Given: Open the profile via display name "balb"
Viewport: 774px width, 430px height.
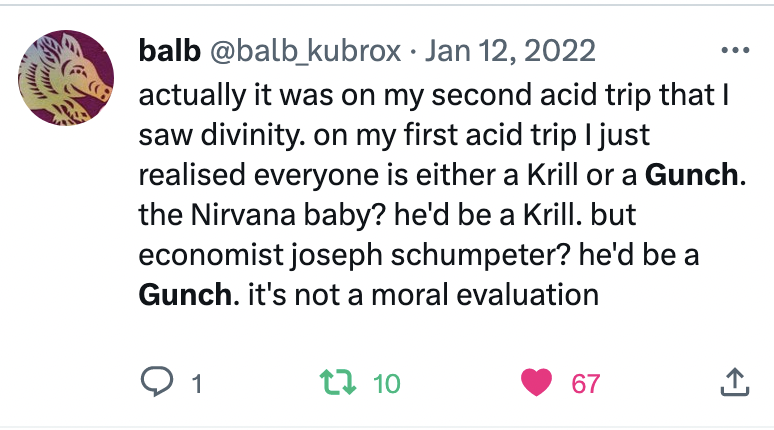Looking at the screenshot, I should [x=166, y=50].
